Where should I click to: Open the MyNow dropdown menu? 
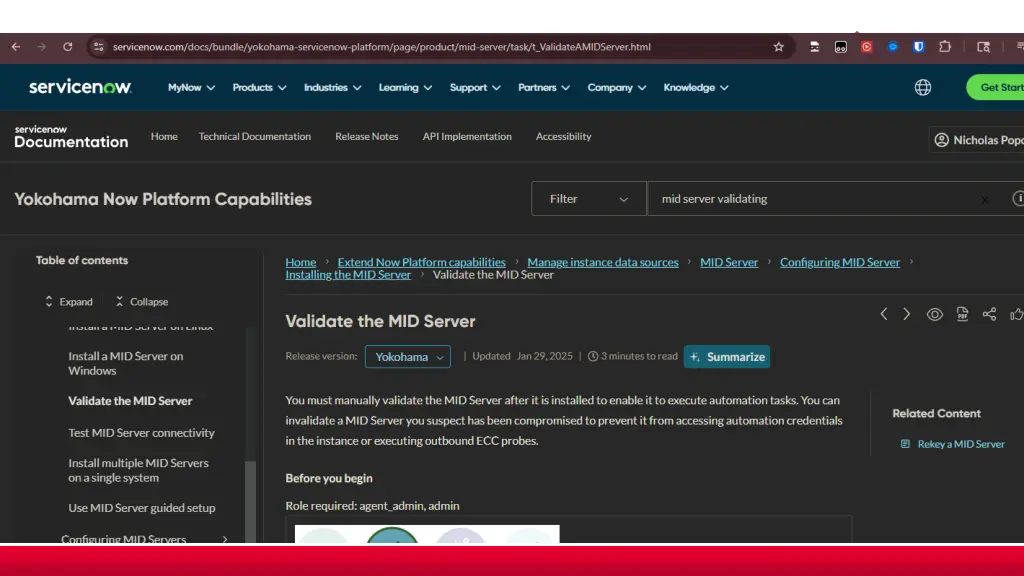191,88
